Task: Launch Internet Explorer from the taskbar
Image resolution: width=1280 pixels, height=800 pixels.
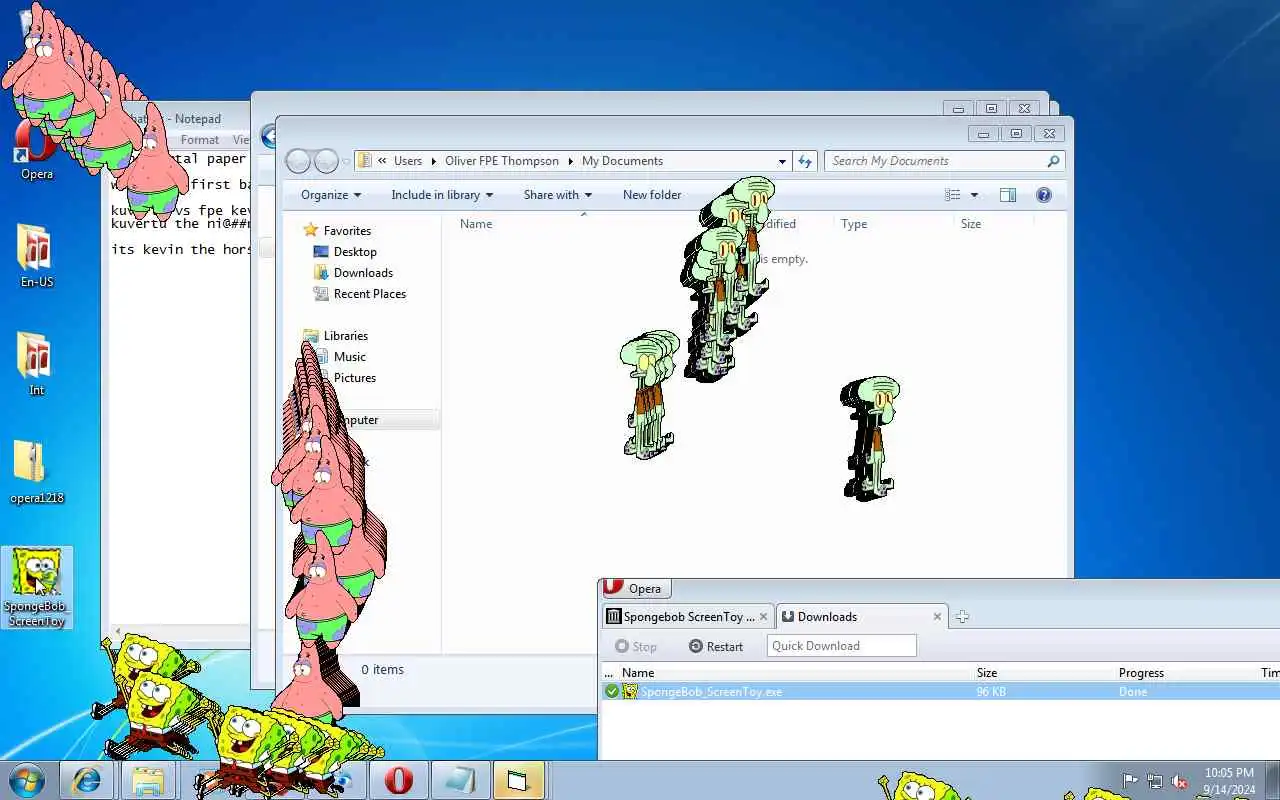Action: (x=87, y=780)
